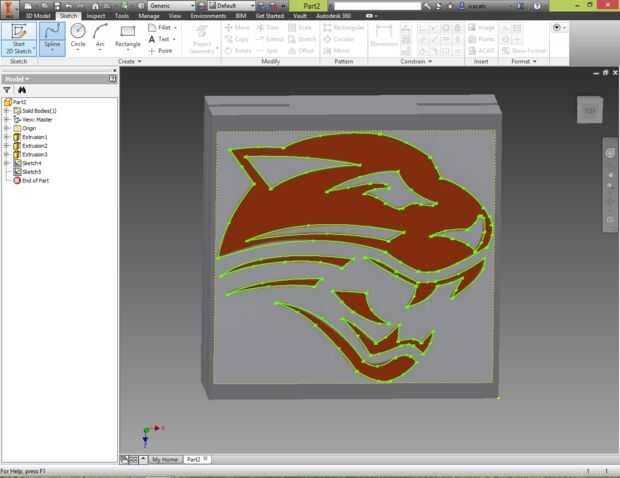Screen dimensions: 620x478
Task: Open the 3D Model ribbon tab
Action: pos(38,16)
